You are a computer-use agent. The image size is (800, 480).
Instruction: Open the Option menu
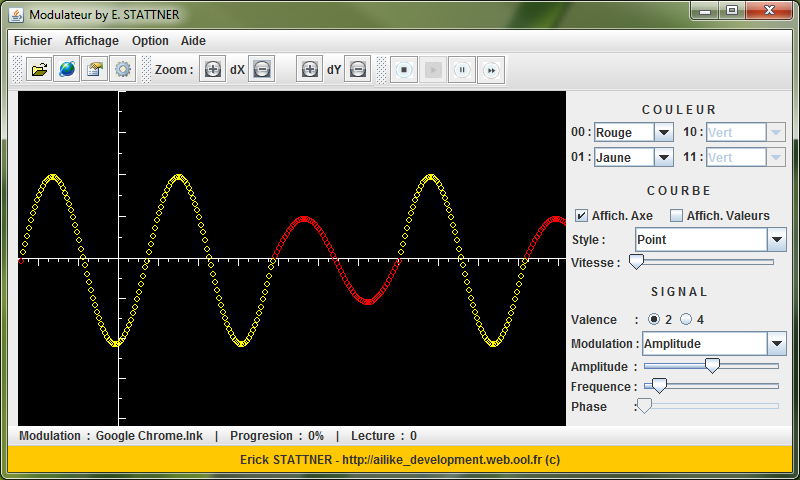150,41
